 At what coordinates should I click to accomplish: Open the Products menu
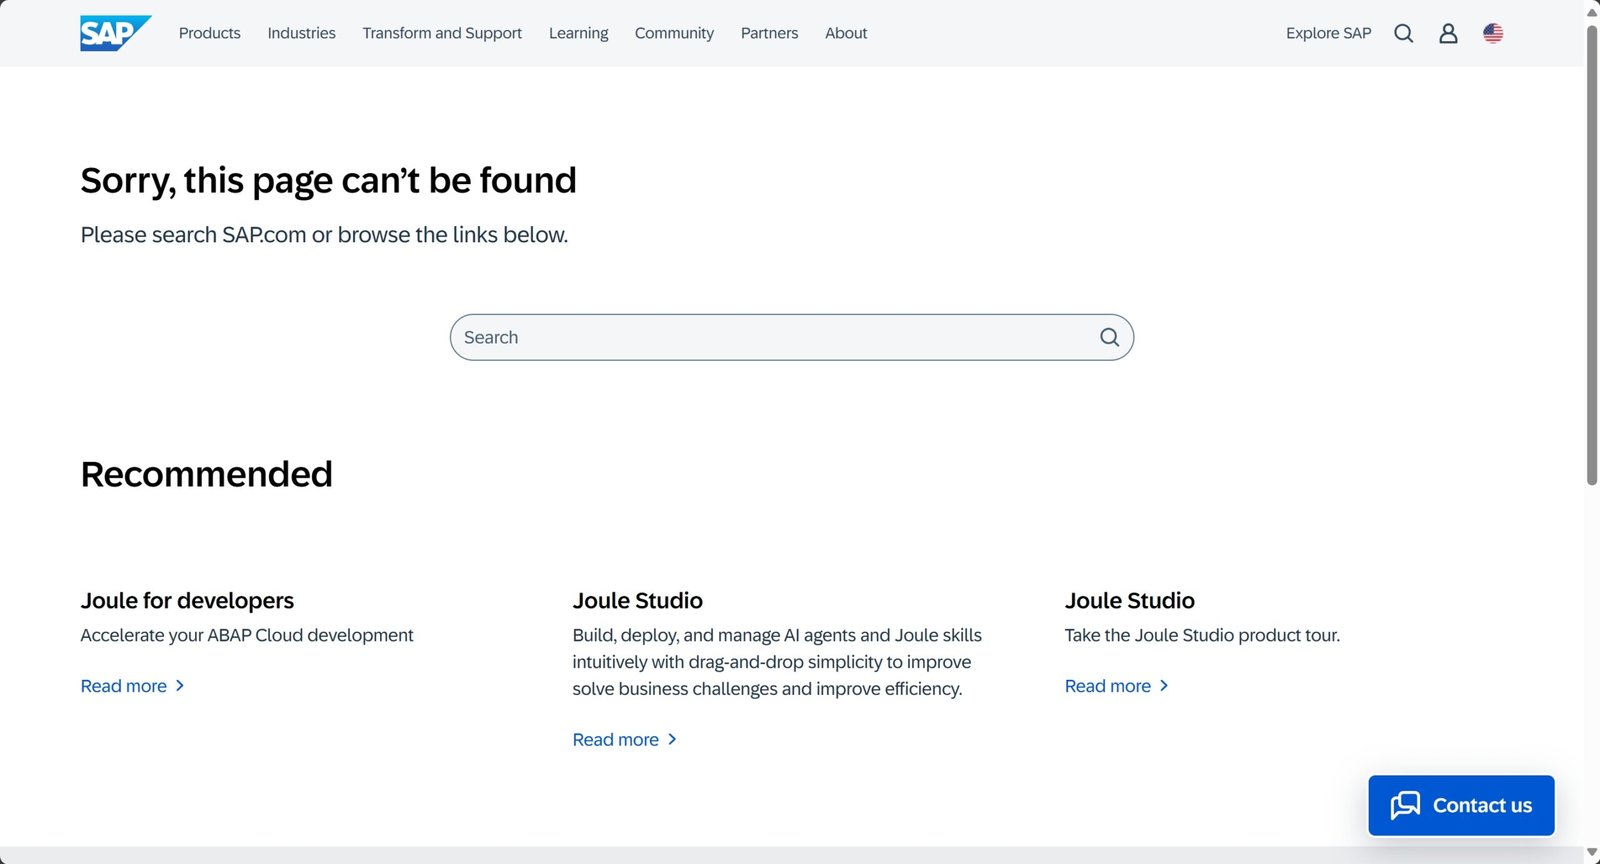tap(210, 33)
